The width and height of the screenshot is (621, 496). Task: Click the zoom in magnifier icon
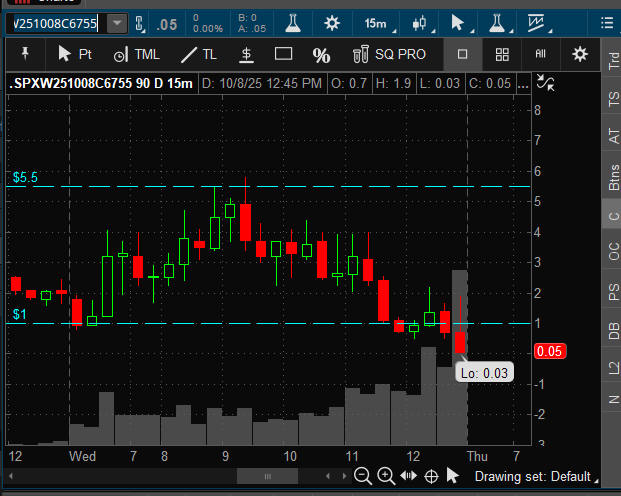[x=386, y=475]
